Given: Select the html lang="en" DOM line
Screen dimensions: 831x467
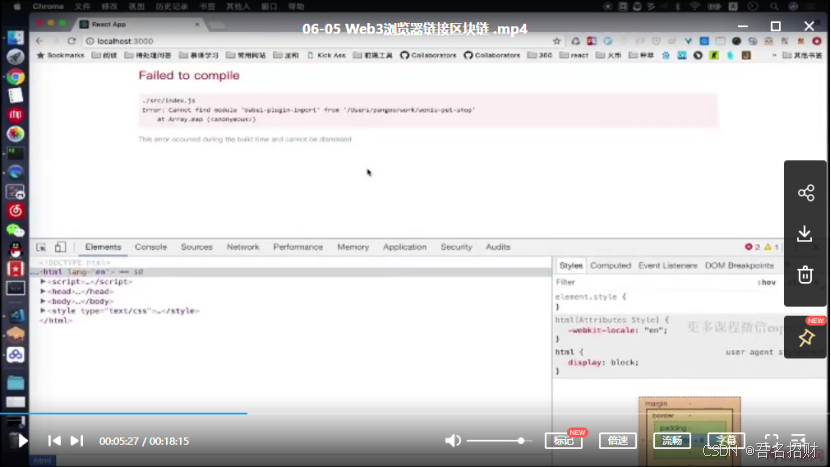Looking at the screenshot, I should click(290, 271).
